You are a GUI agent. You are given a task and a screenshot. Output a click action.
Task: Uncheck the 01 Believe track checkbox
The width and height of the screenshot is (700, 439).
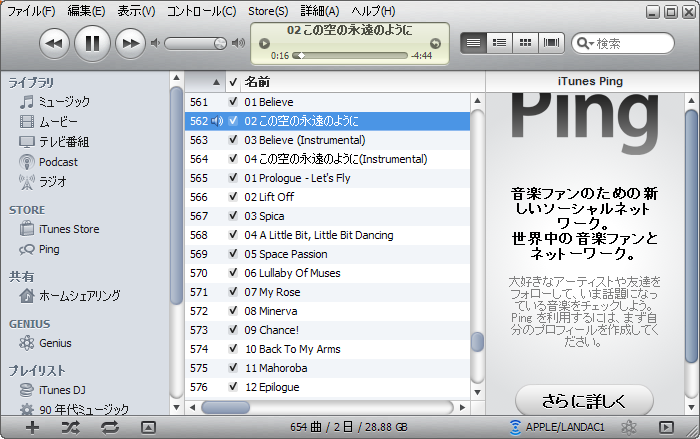click(x=233, y=101)
